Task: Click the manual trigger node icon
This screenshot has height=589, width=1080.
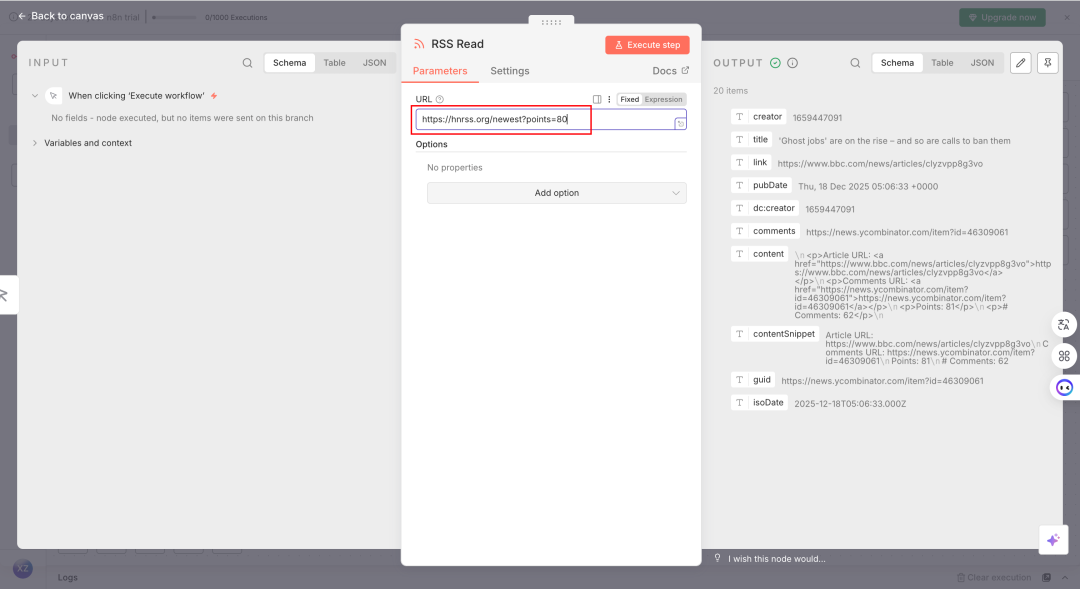Action: tap(54, 96)
